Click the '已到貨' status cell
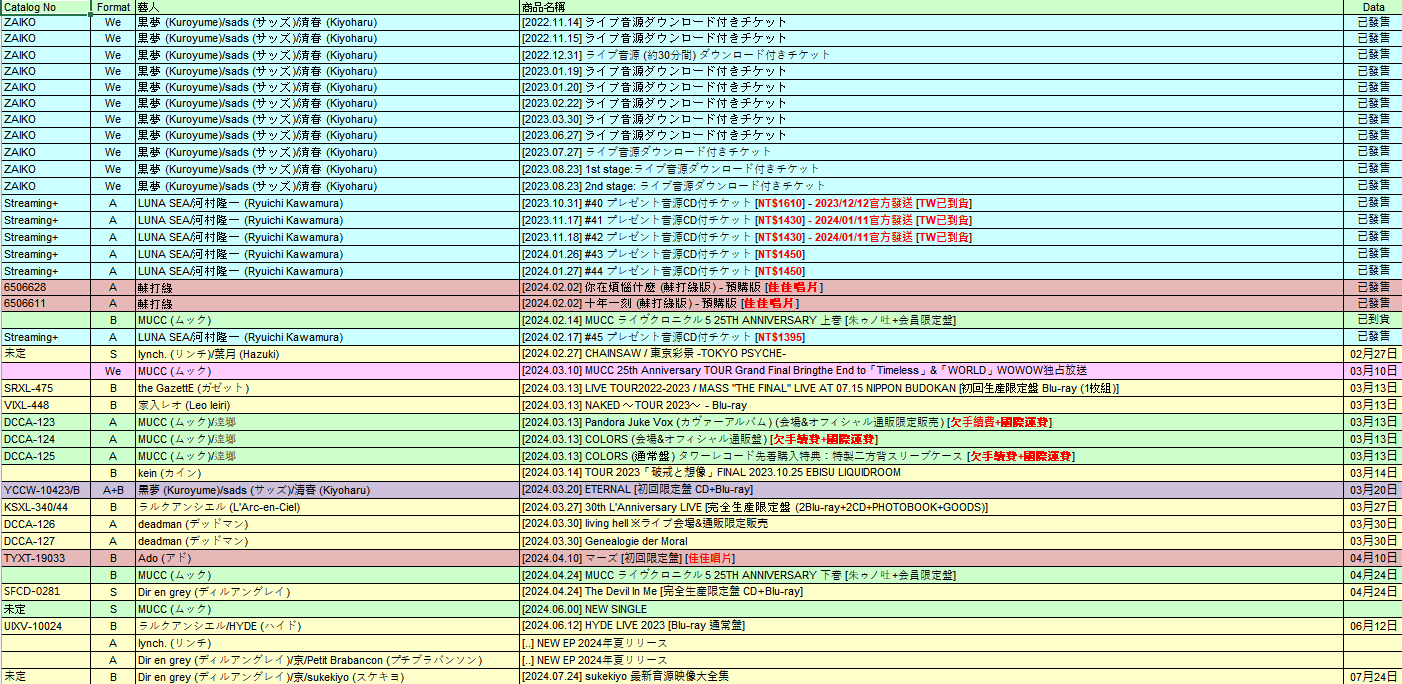This screenshot has height=684, width=1402. pyautogui.click(x=1373, y=319)
